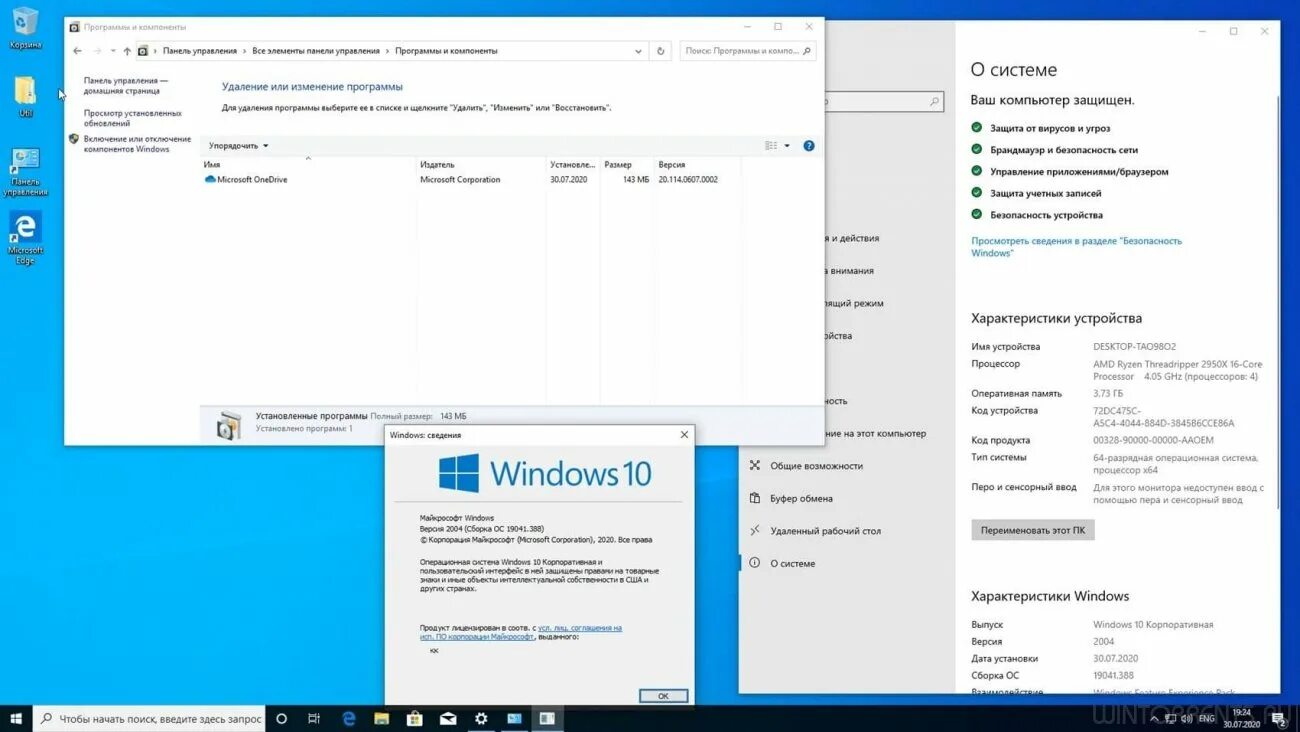The image size is (1300, 732).
Task: Open Edge from the taskbar
Action: click(349, 718)
